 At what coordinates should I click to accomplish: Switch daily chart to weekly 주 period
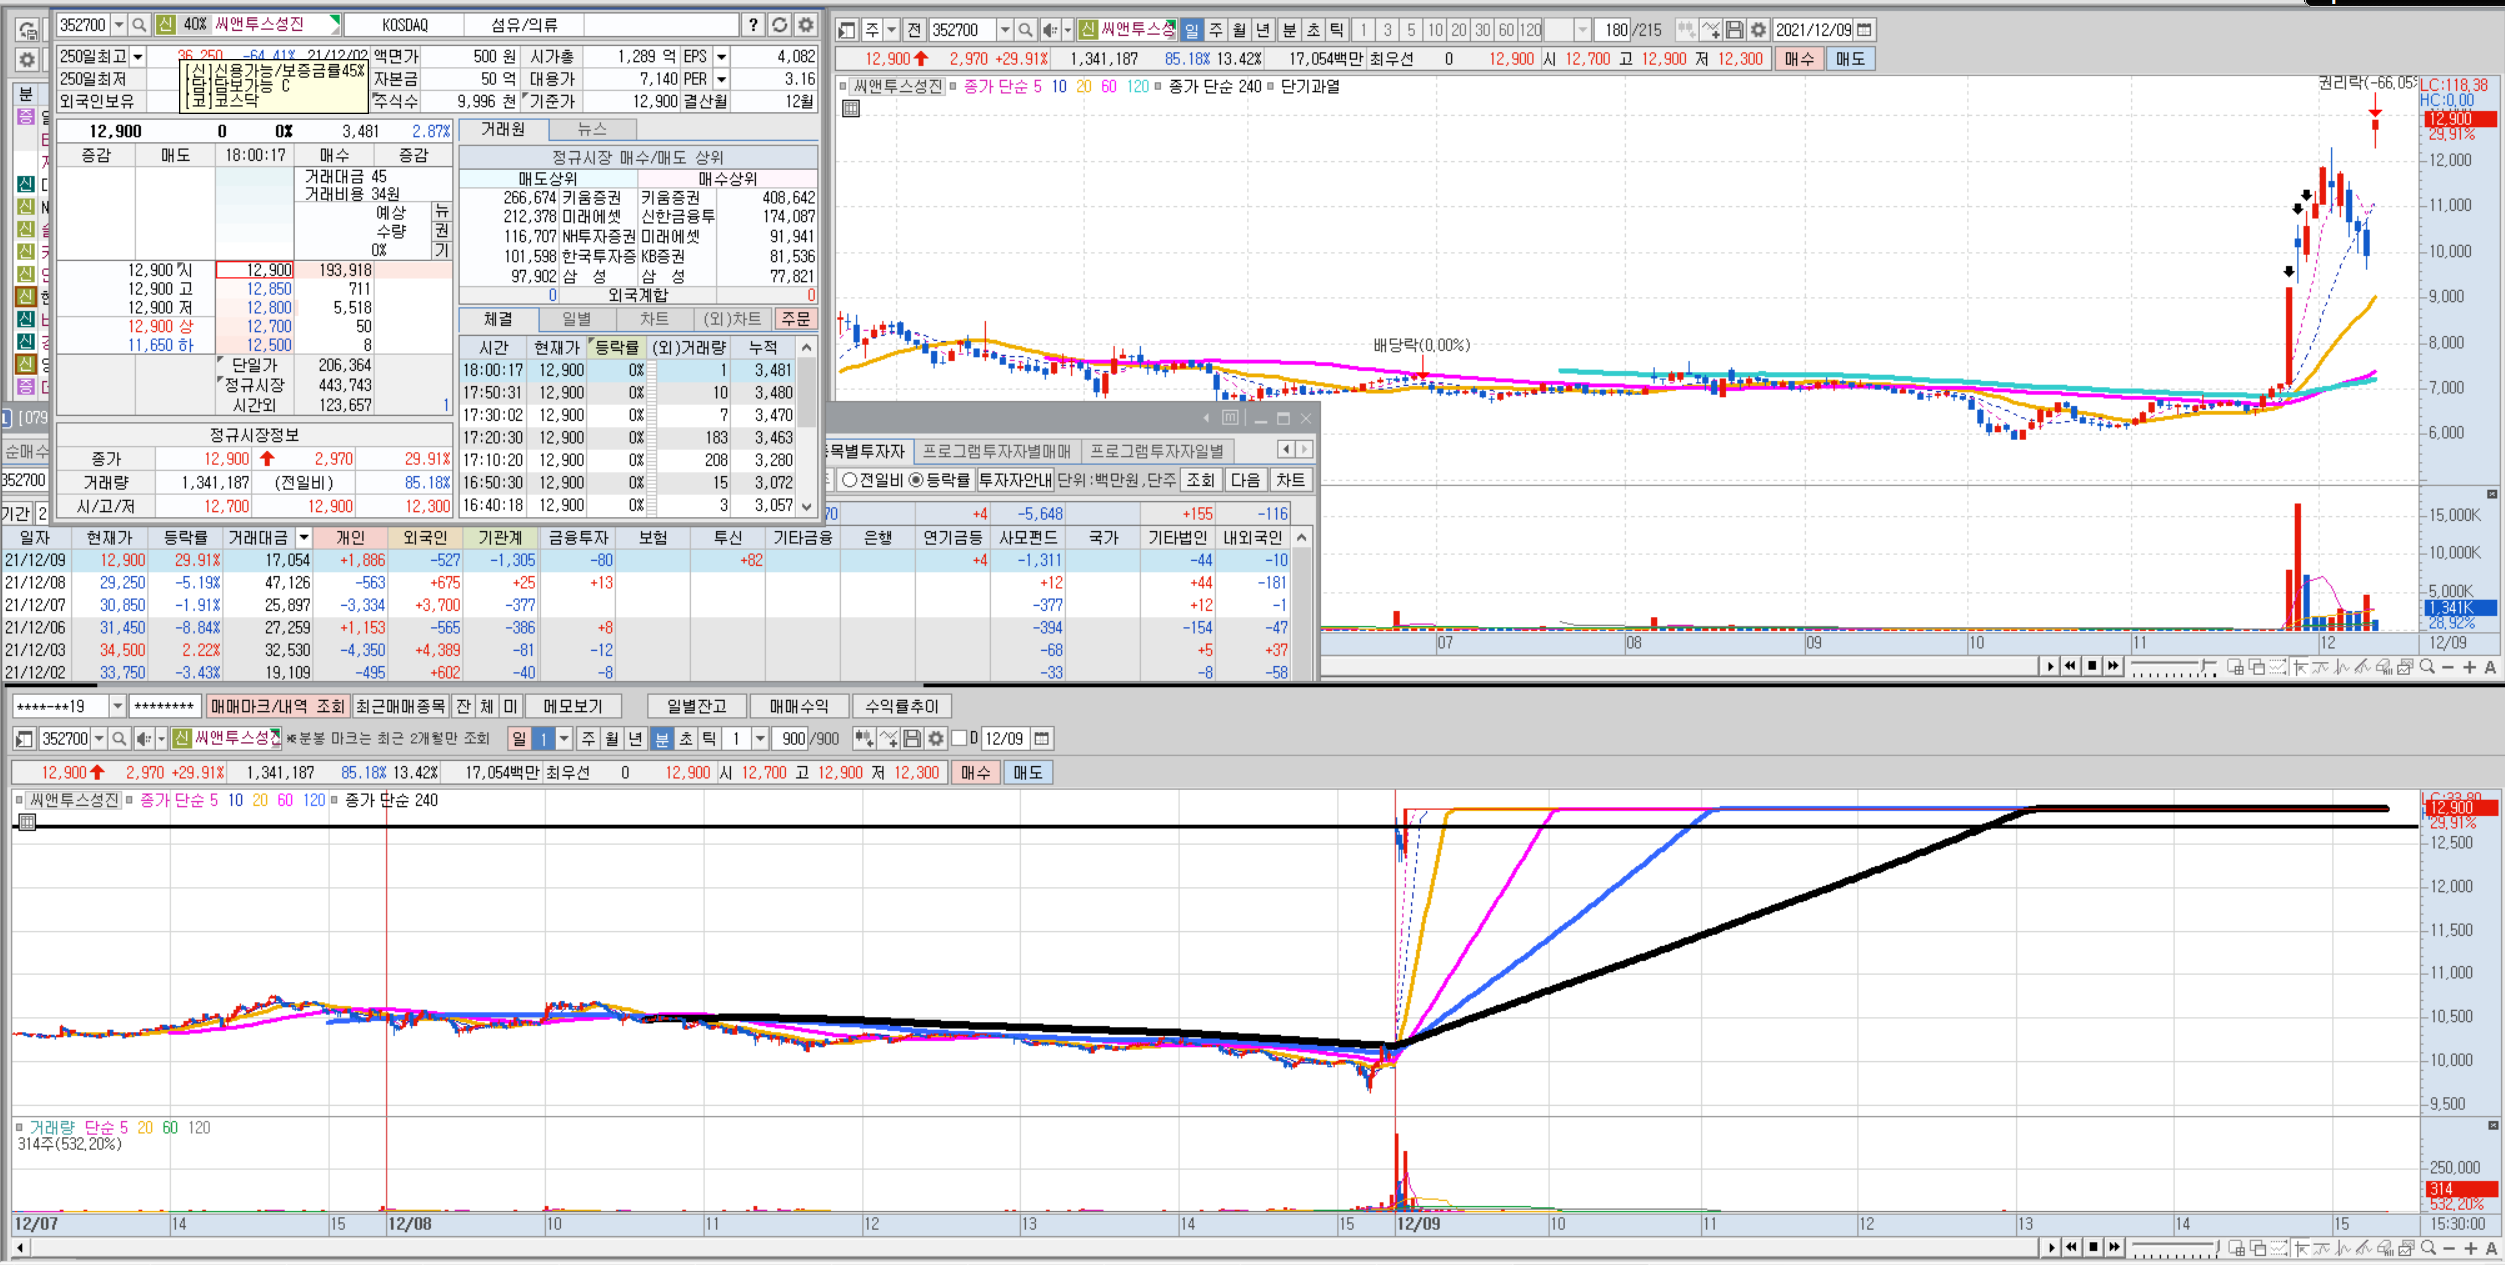(1216, 30)
